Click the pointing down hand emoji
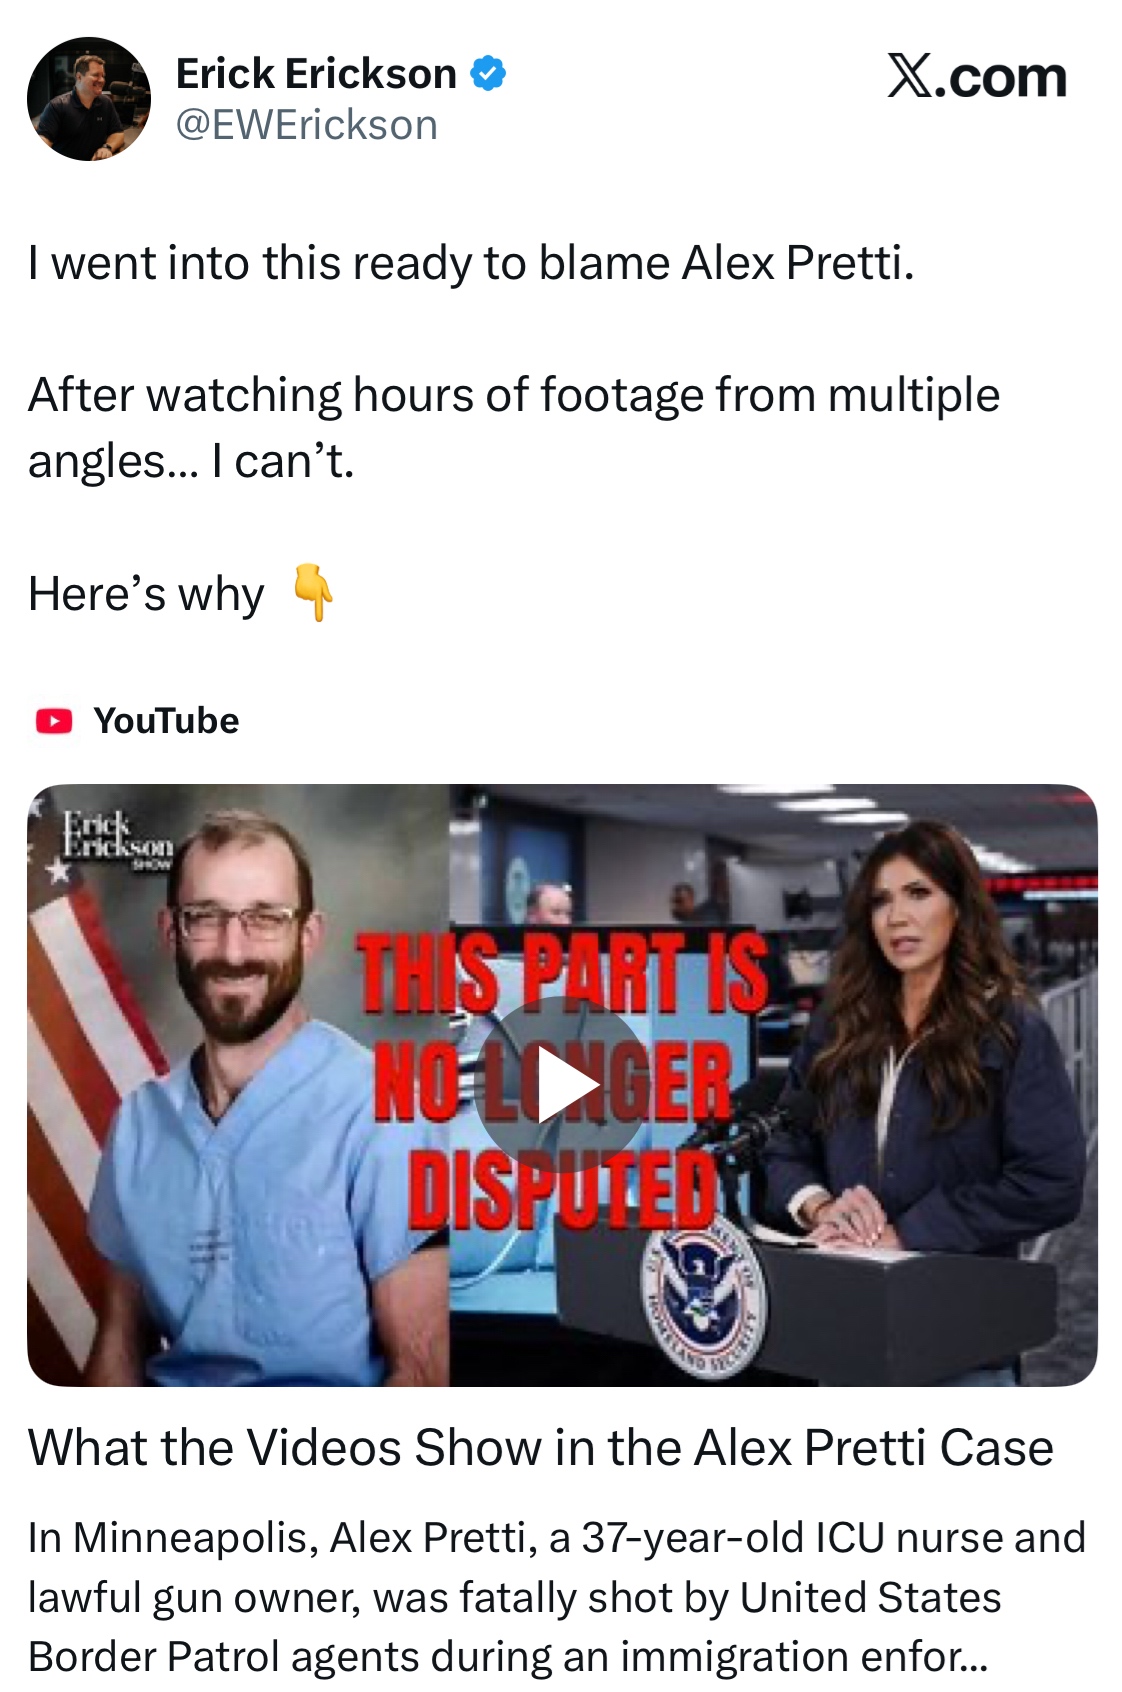The image size is (1122, 1692). click(x=312, y=593)
